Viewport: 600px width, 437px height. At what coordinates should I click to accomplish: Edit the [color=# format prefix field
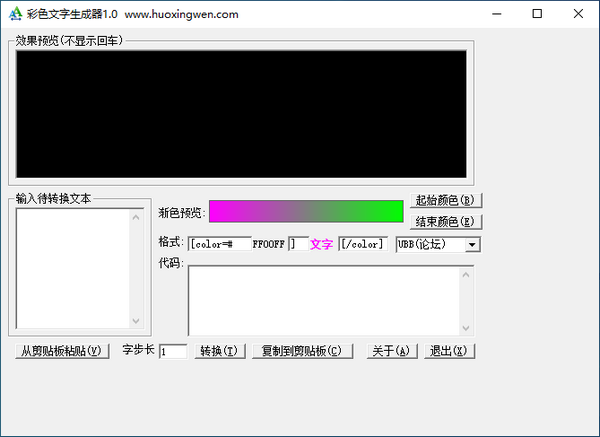[x=218, y=244]
